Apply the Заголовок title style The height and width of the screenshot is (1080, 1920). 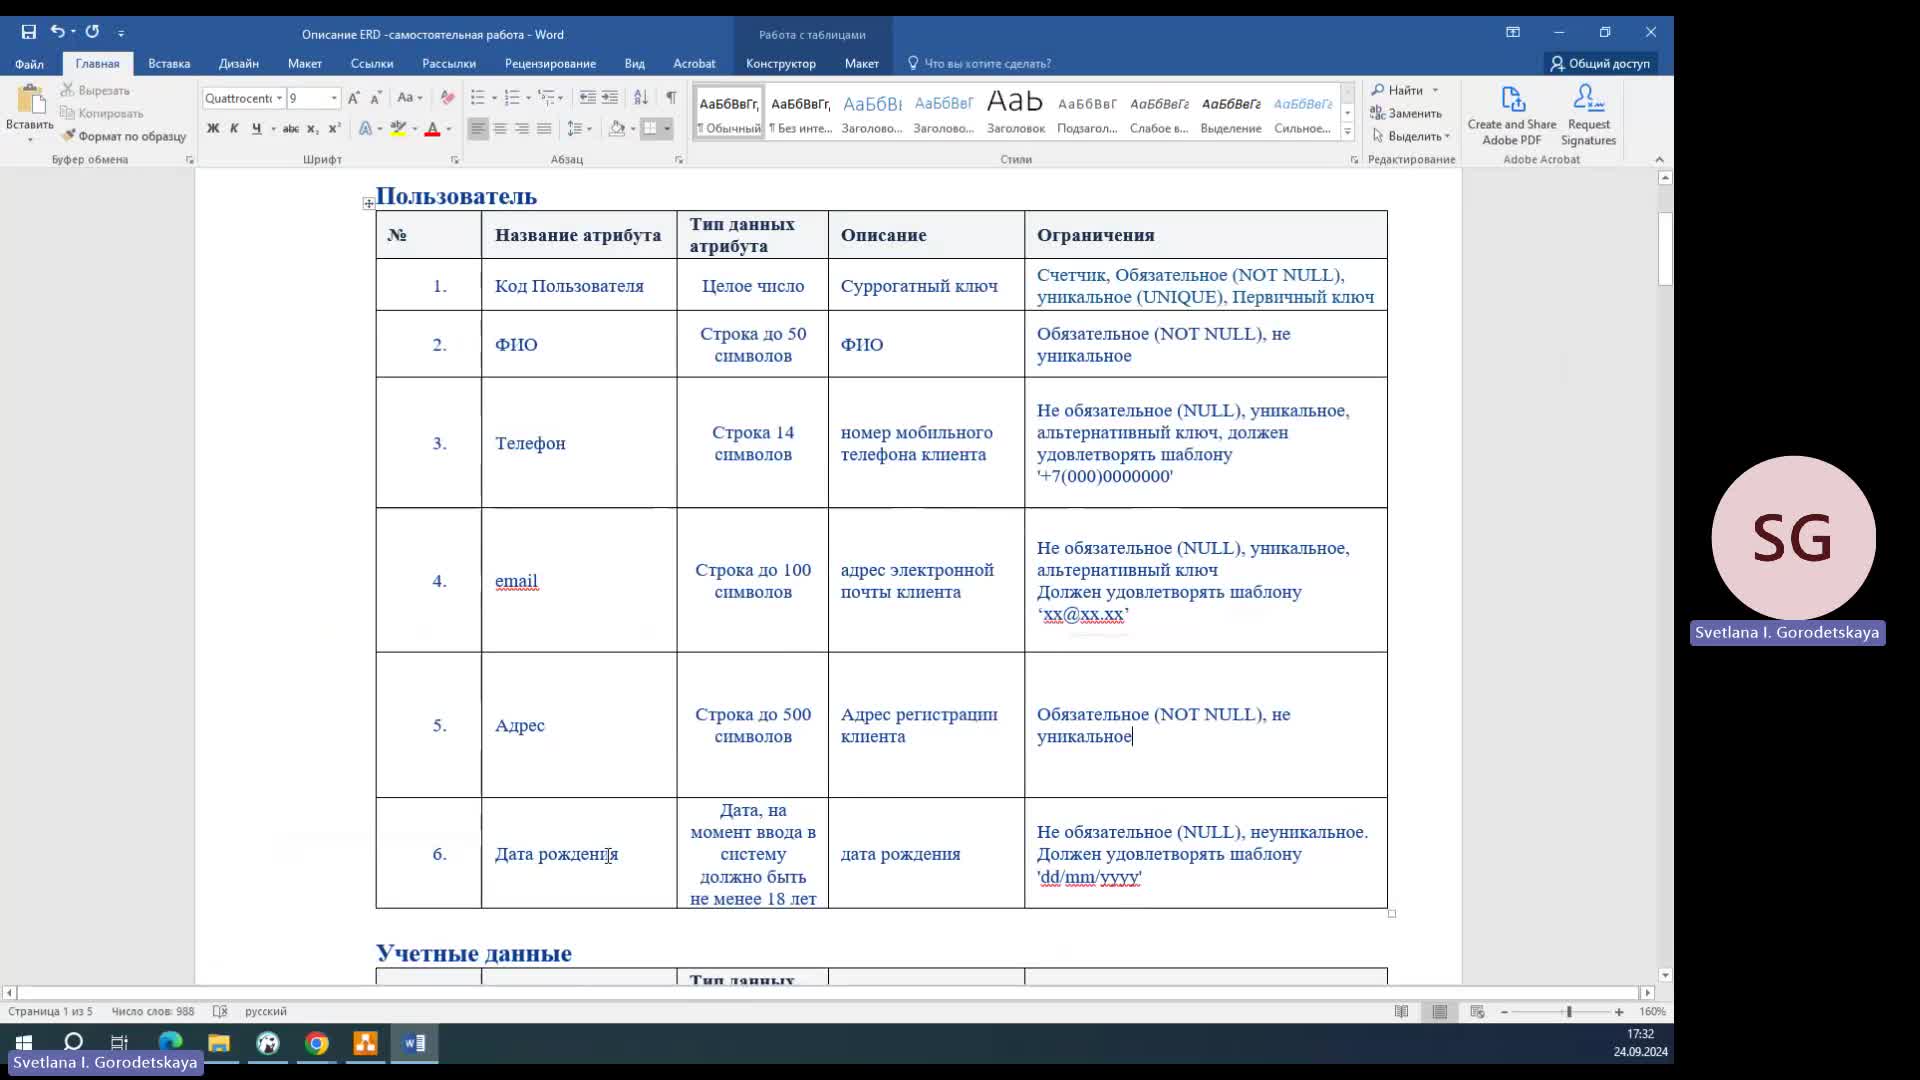click(1016, 113)
